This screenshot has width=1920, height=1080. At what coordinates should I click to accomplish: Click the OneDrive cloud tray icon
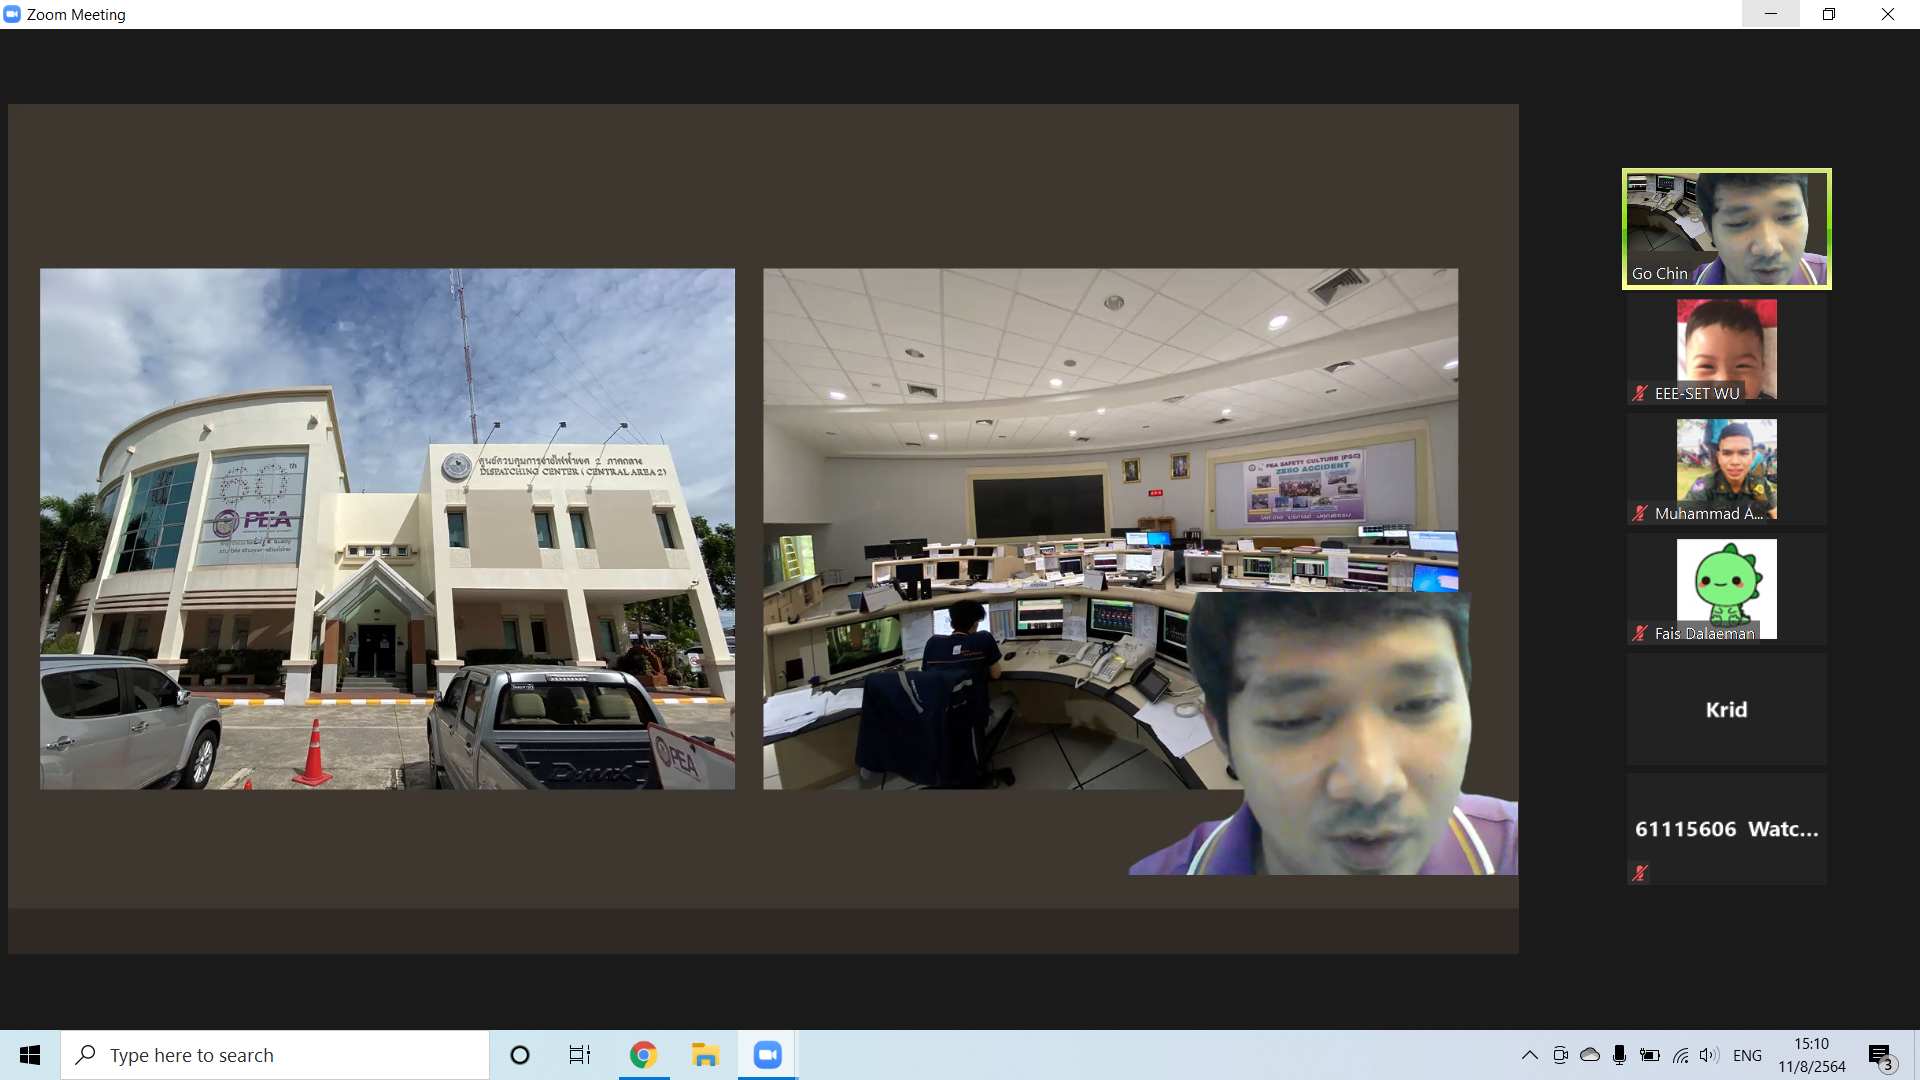(x=1590, y=1055)
